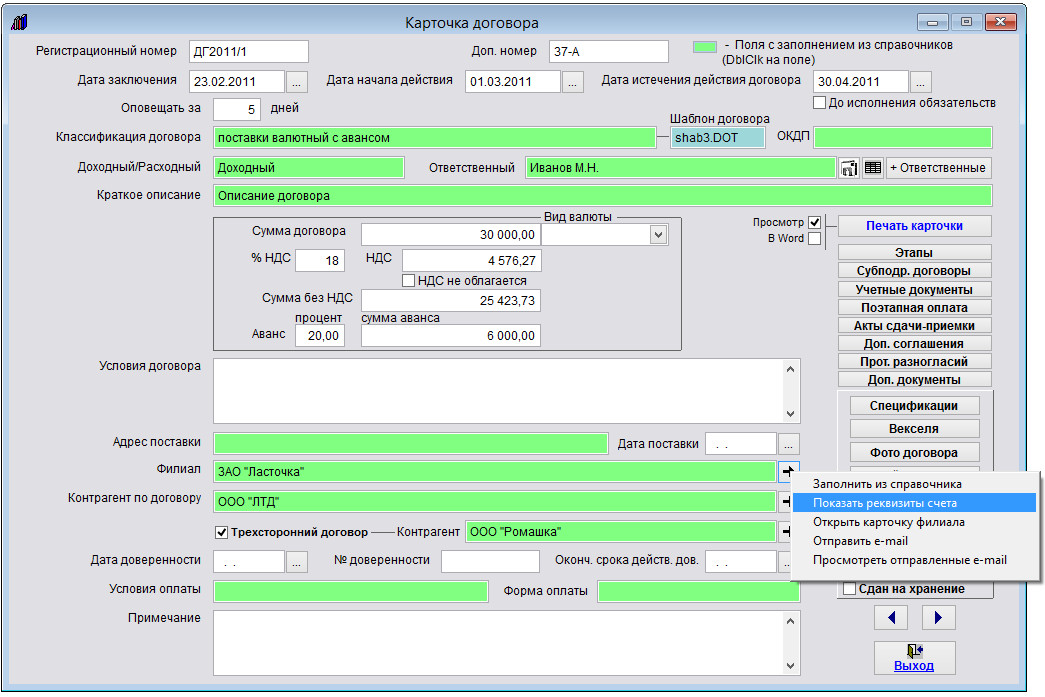1045x697 pixels.
Task: Enable До исполнения обязательств checkbox
Action: pos(820,103)
